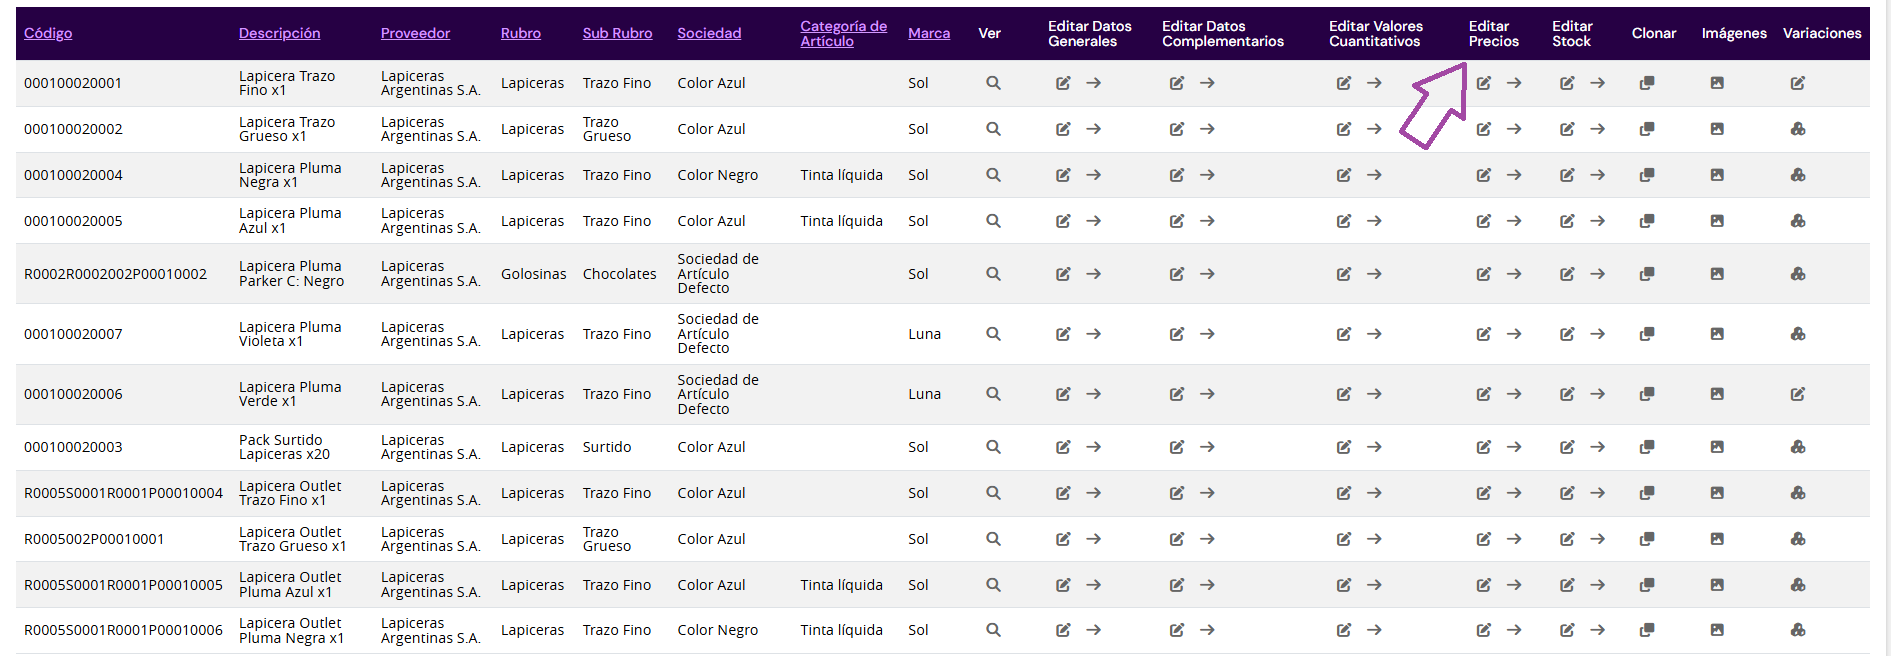The height and width of the screenshot is (656, 1891).
Task: Open variations cubes for 000100020002
Action: click(1798, 129)
